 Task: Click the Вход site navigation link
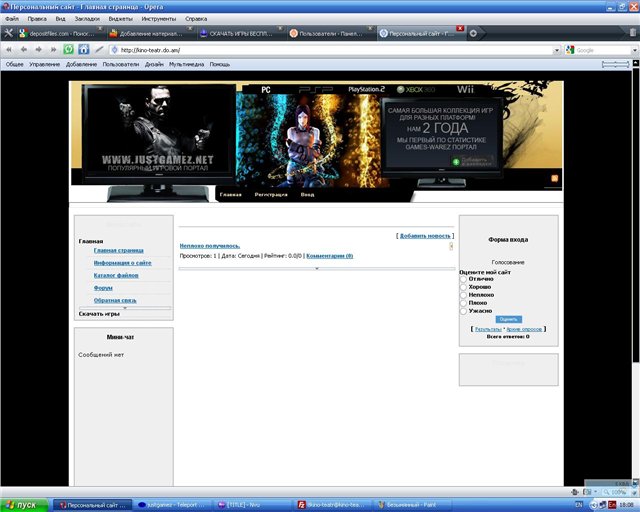coord(307,195)
